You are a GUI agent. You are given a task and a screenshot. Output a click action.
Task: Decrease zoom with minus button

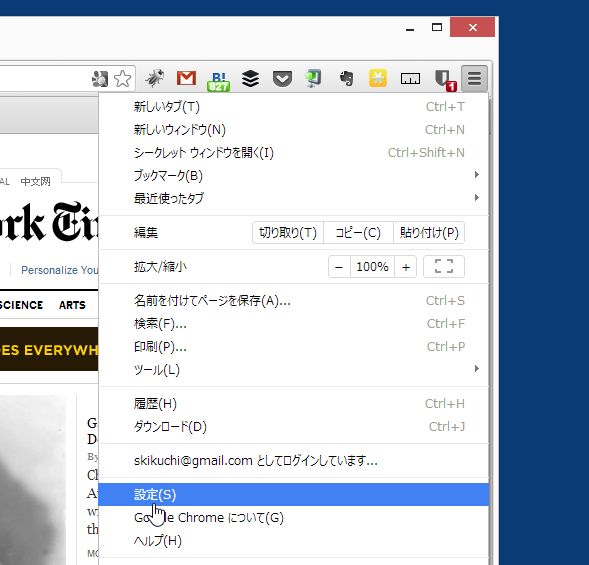coord(339,267)
